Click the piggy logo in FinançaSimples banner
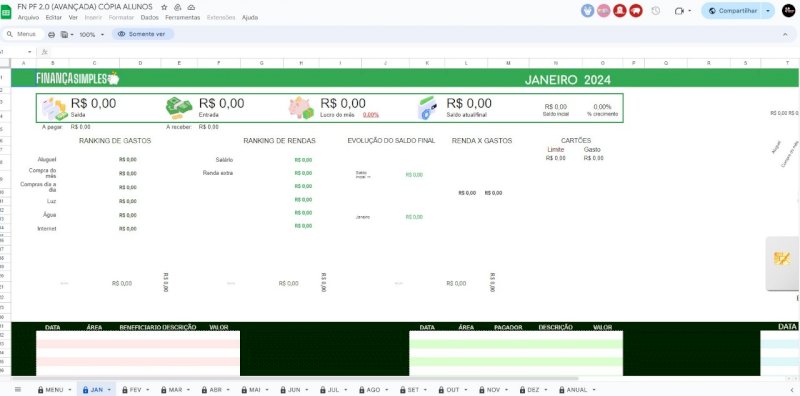This screenshot has width=800, height=396. 113,79
